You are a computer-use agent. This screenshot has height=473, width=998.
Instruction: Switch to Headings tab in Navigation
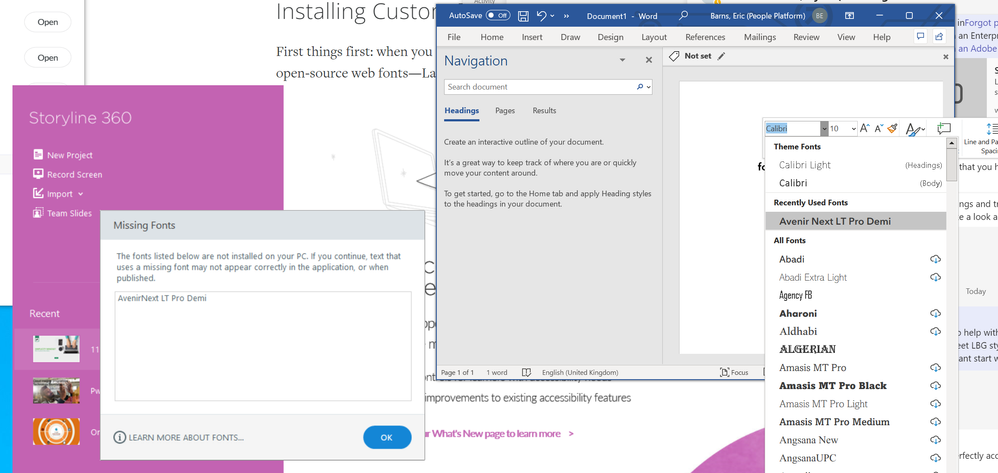(x=461, y=110)
